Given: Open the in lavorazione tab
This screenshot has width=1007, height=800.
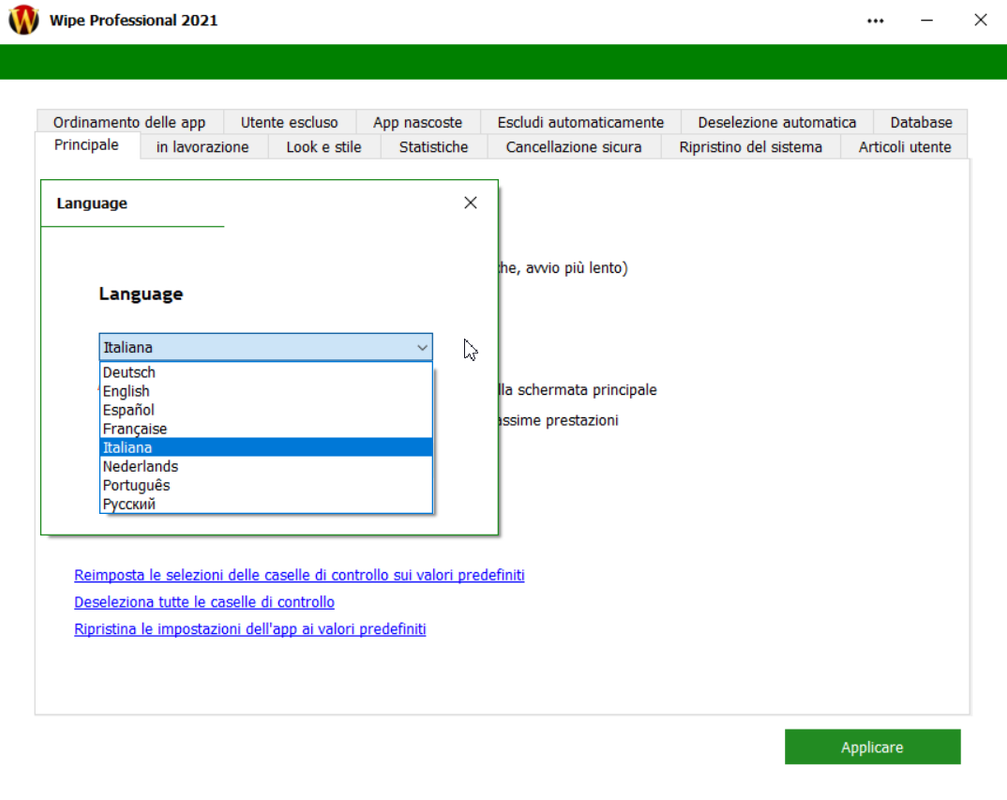Looking at the screenshot, I should [x=202, y=147].
